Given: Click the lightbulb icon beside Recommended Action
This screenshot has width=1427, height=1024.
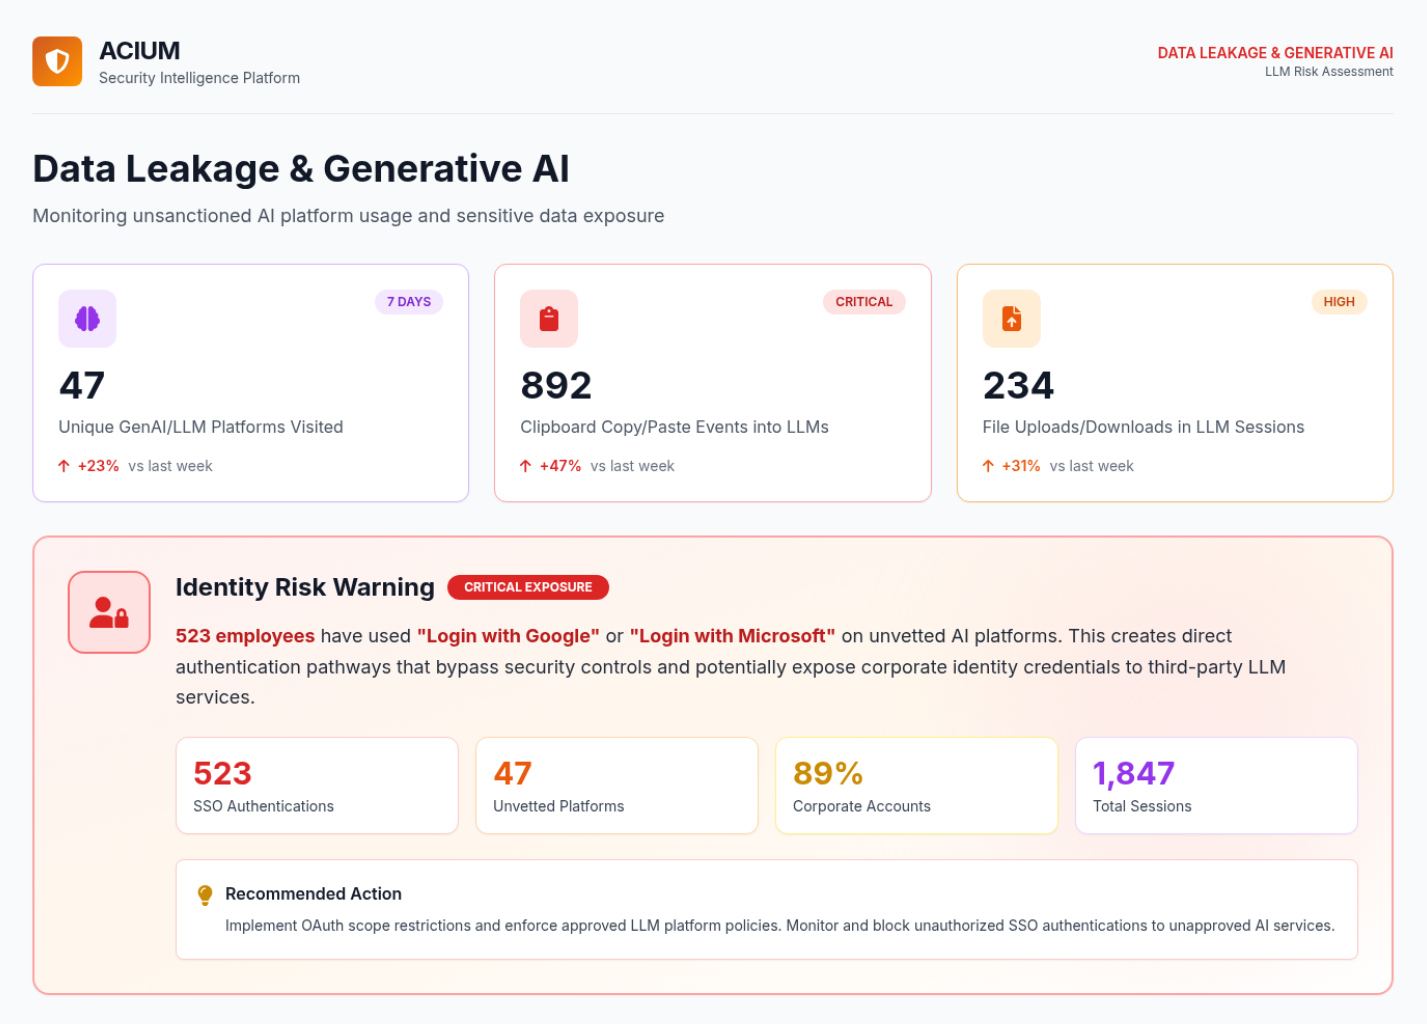Looking at the screenshot, I should pos(203,893).
